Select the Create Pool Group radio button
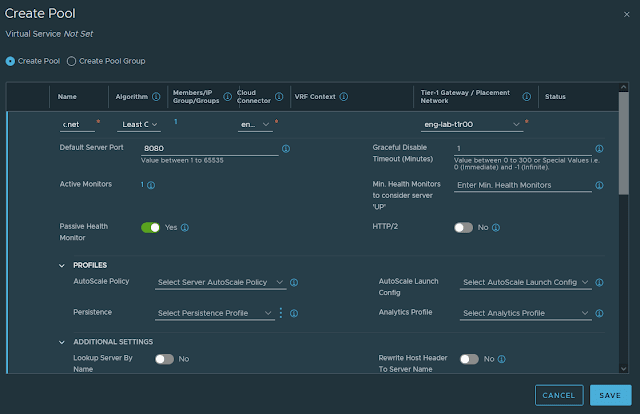The height and width of the screenshot is (414, 640). pos(71,61)
